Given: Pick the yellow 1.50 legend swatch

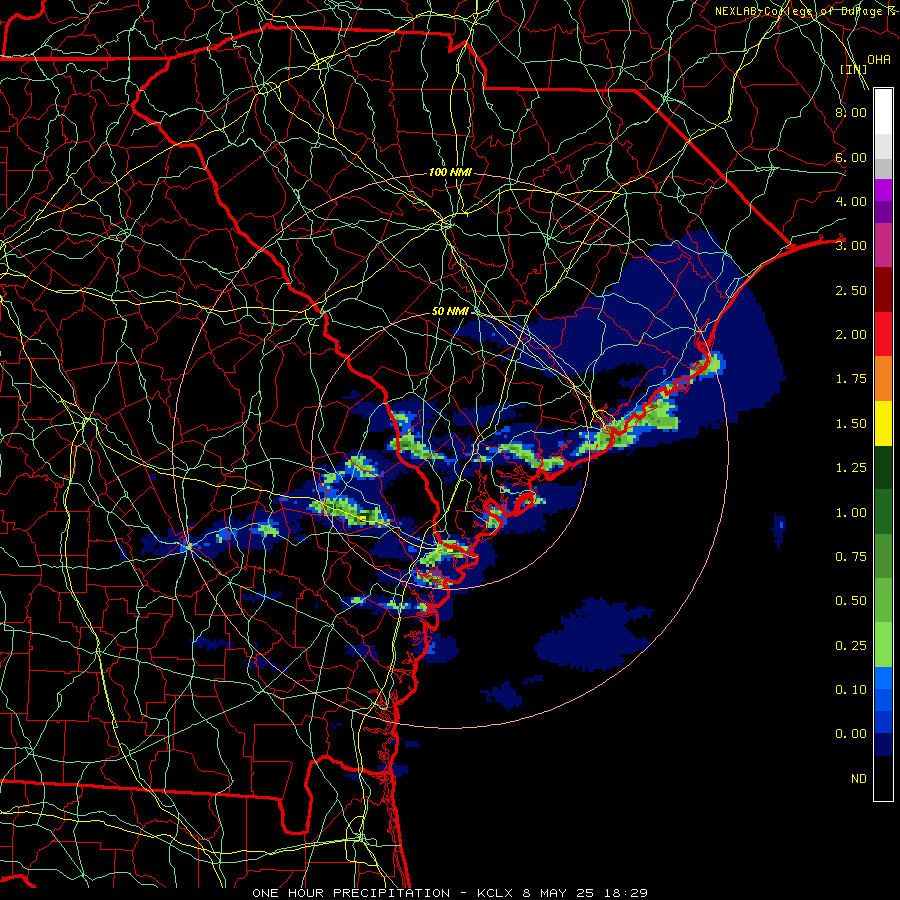Looking at the screenshot, I should 883,423.
